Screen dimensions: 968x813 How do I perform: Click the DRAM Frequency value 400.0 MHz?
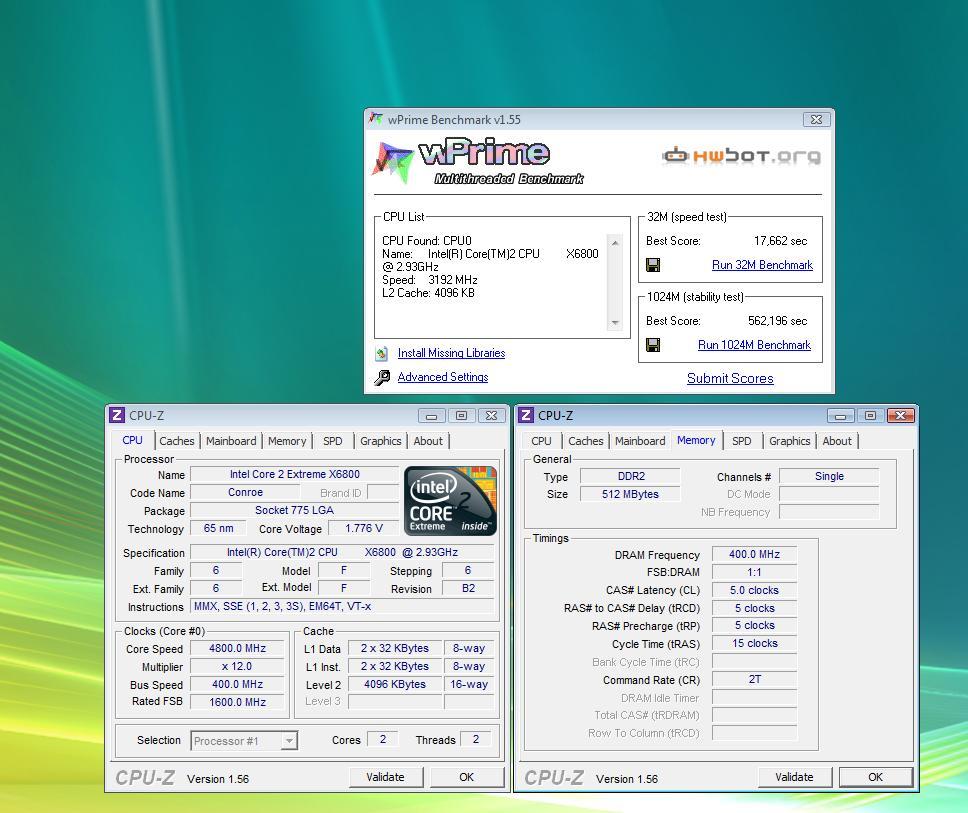pos(754,554)
